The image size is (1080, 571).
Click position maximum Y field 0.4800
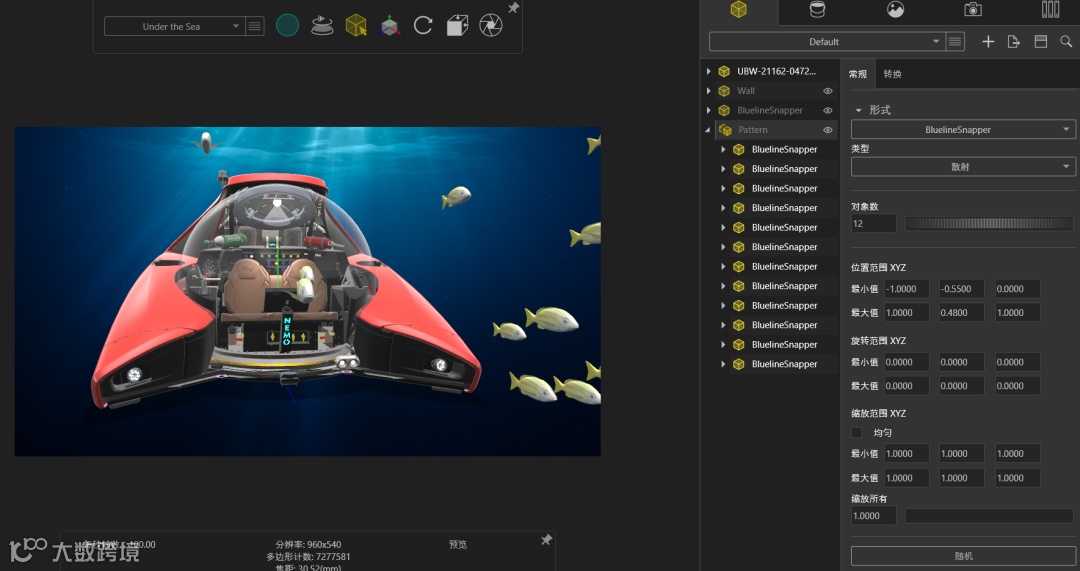point(962,313)
